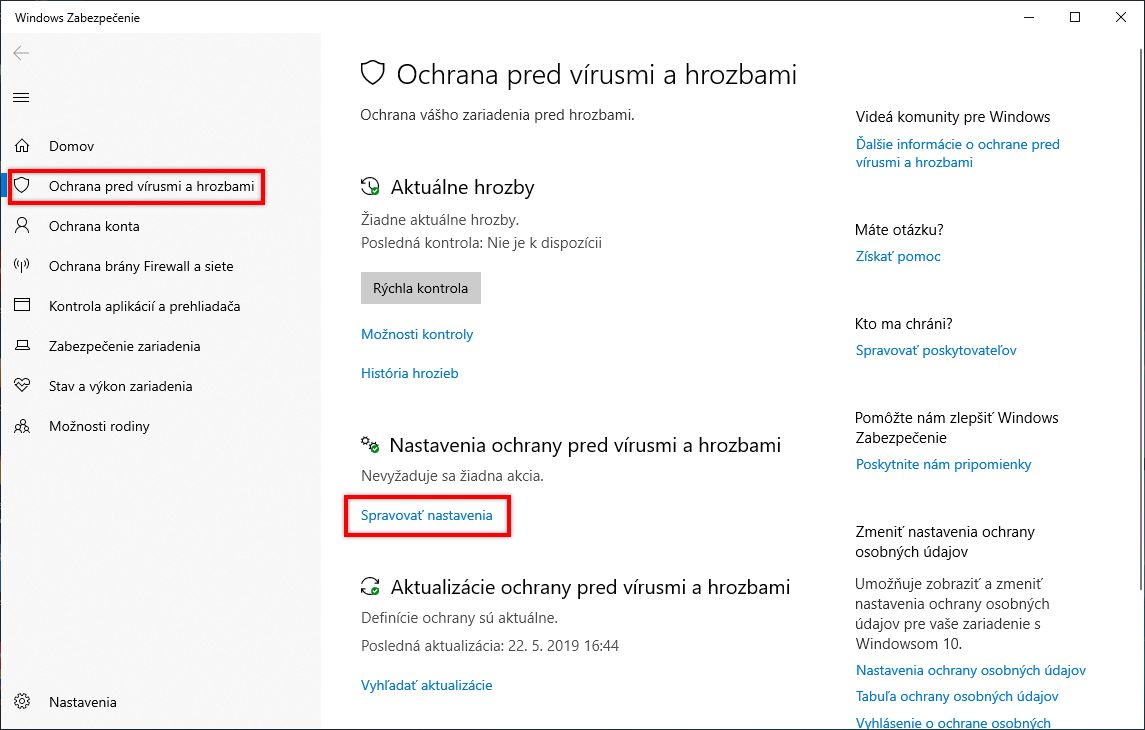Start Rýchla kontrola scan
1145x730 pixels.
420,287
